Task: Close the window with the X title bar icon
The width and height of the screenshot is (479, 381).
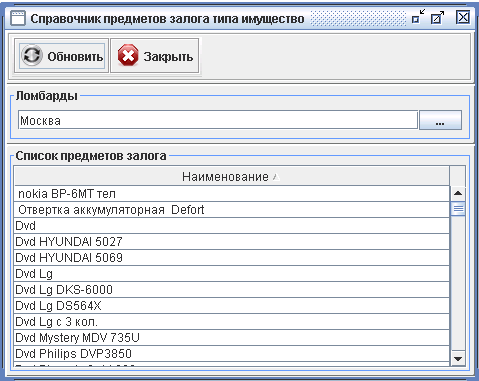Action: [x=463, y=17]
